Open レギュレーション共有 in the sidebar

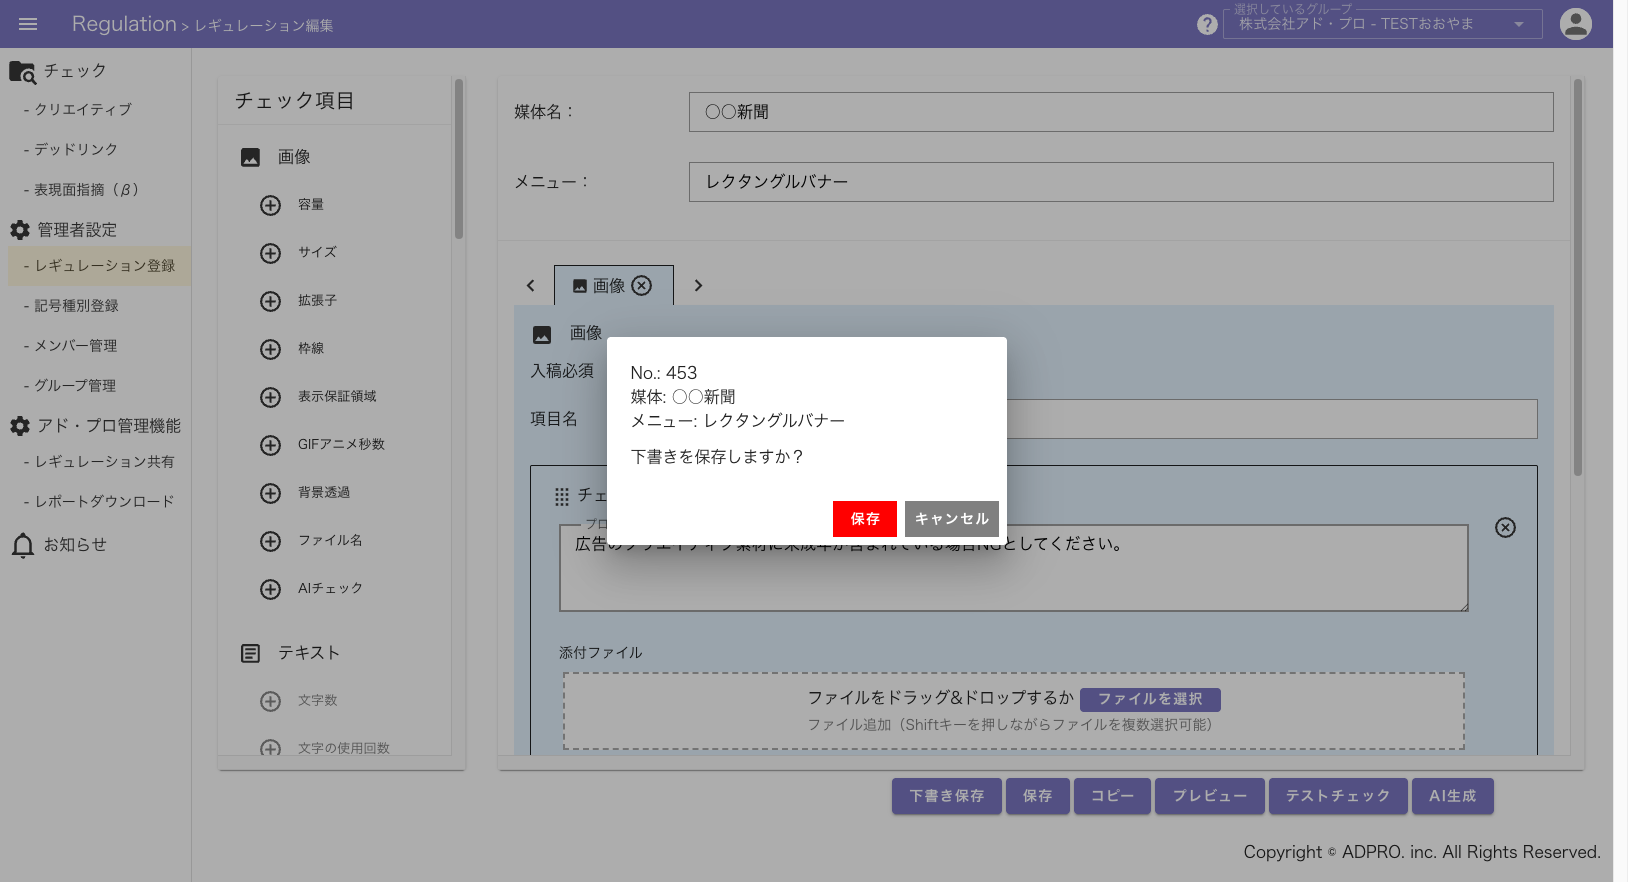point(104,462)
